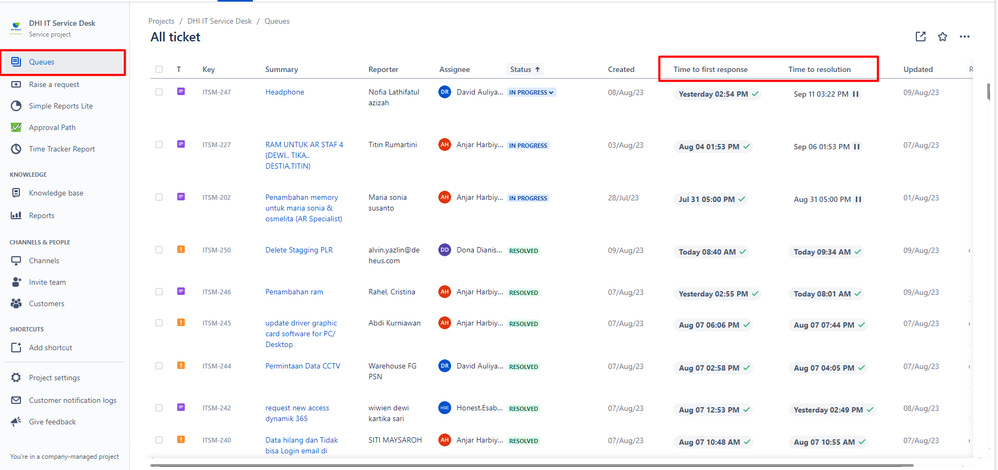
Task: Sort by the Assignee column header
Action: coord(454,69)
